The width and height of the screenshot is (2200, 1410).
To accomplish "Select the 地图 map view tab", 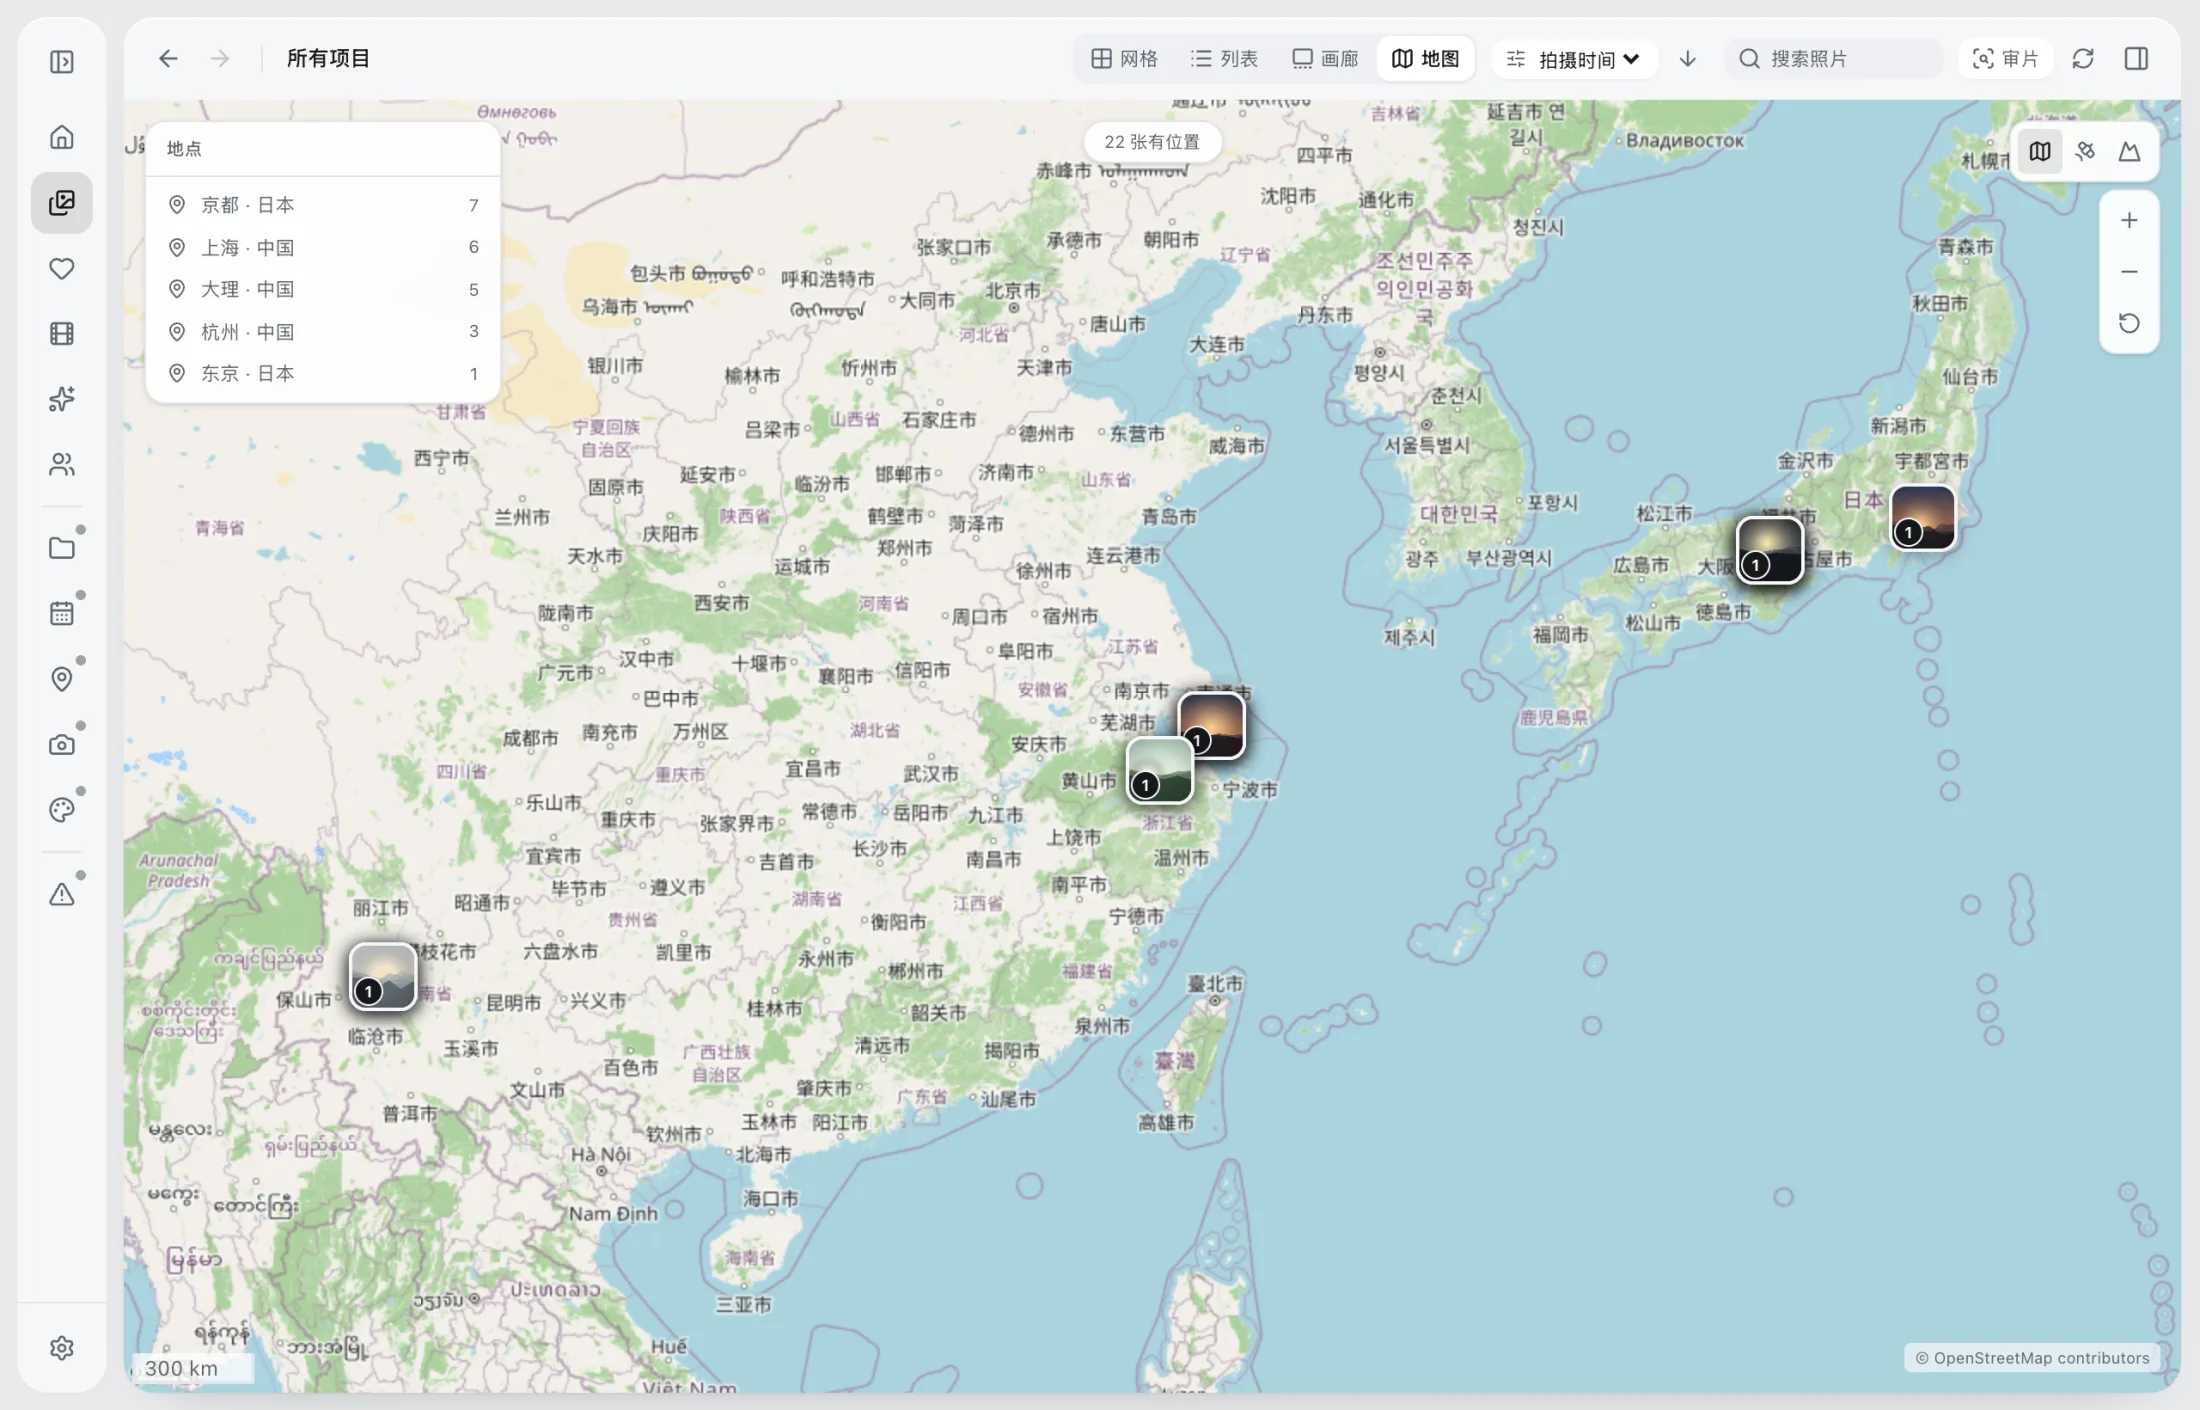I will (1426, 59).
